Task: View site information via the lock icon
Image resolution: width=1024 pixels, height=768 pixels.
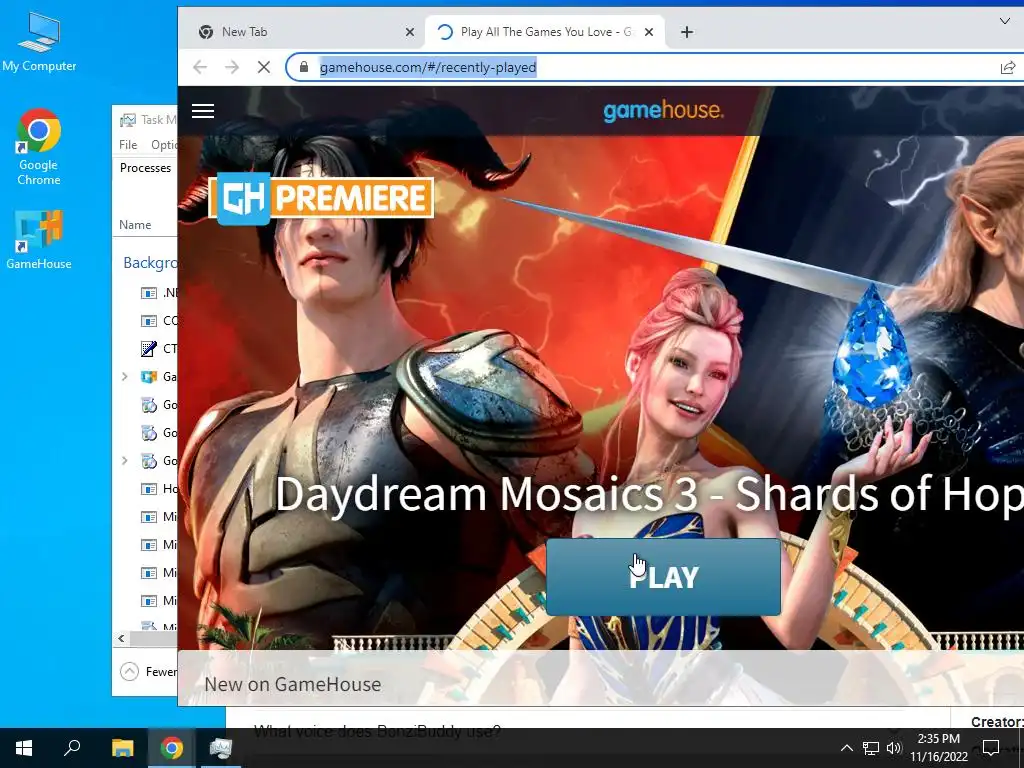Action: click(304, 67)
